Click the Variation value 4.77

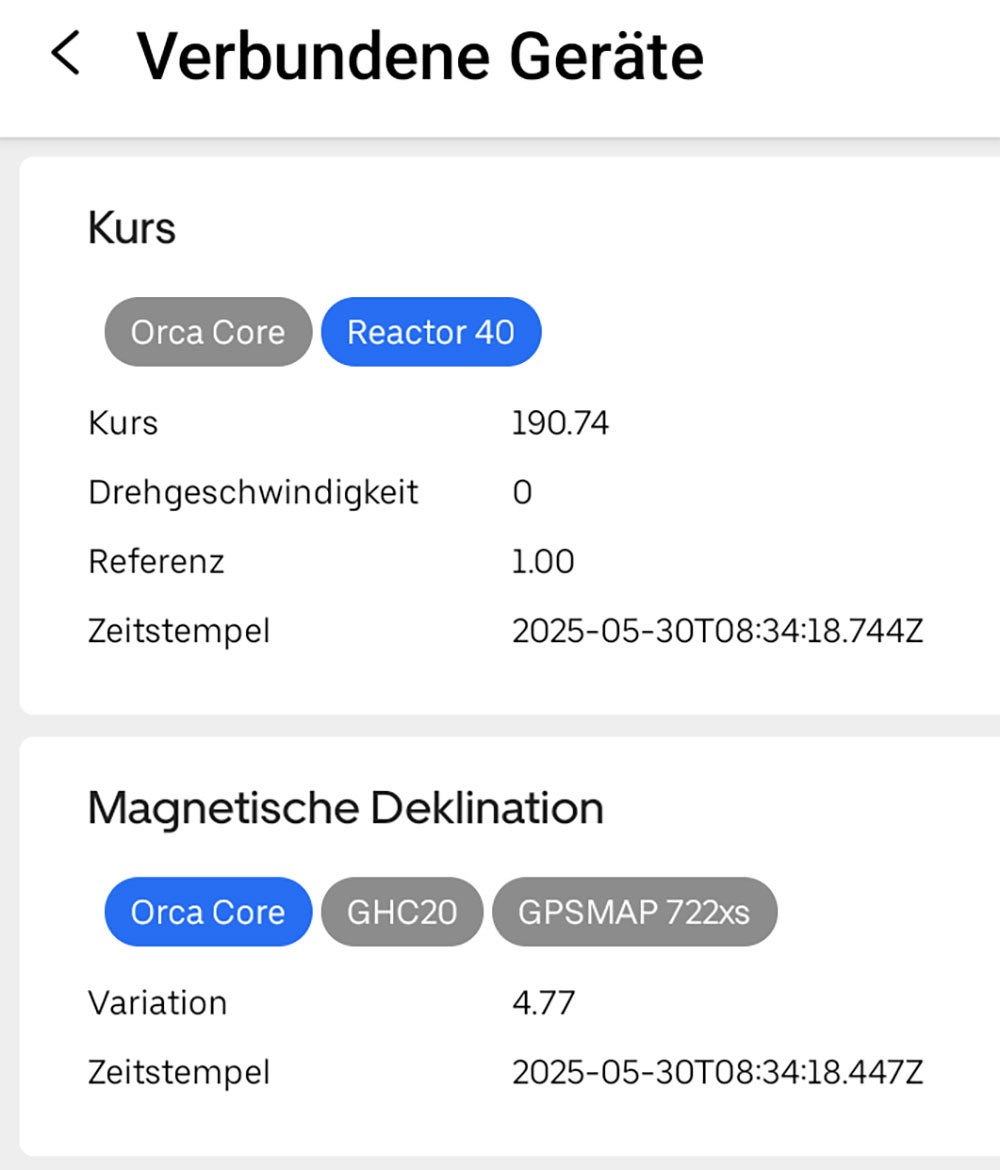pyautogui.click(x=543, y=1003)
